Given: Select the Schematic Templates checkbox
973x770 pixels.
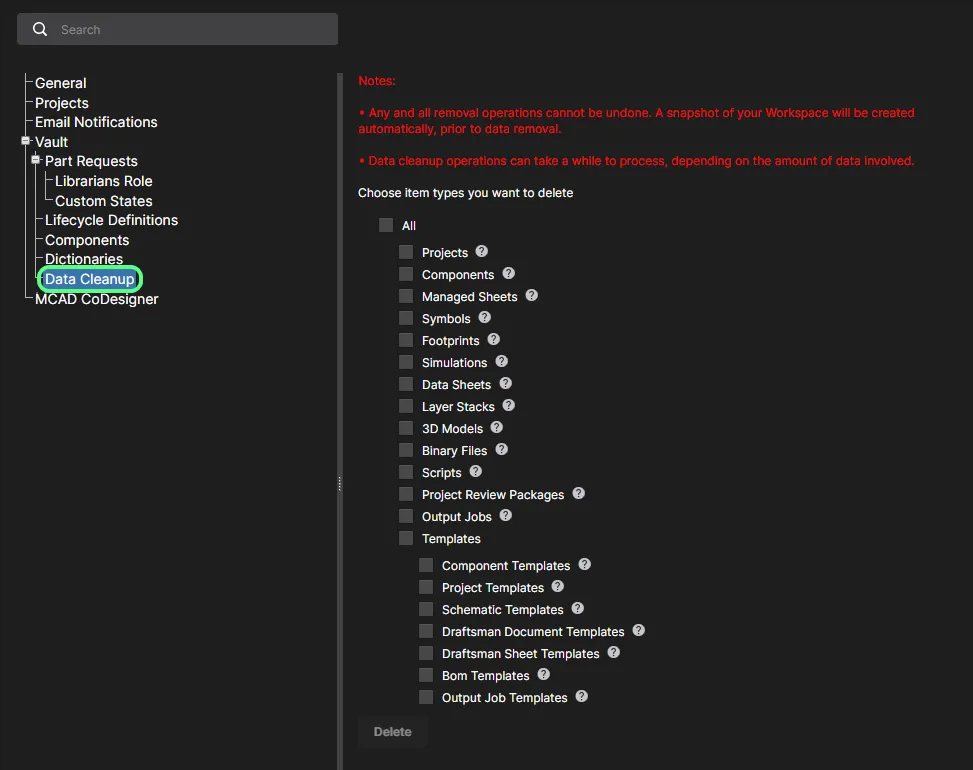Looking at the screenshot, I should tap(426, 609).
